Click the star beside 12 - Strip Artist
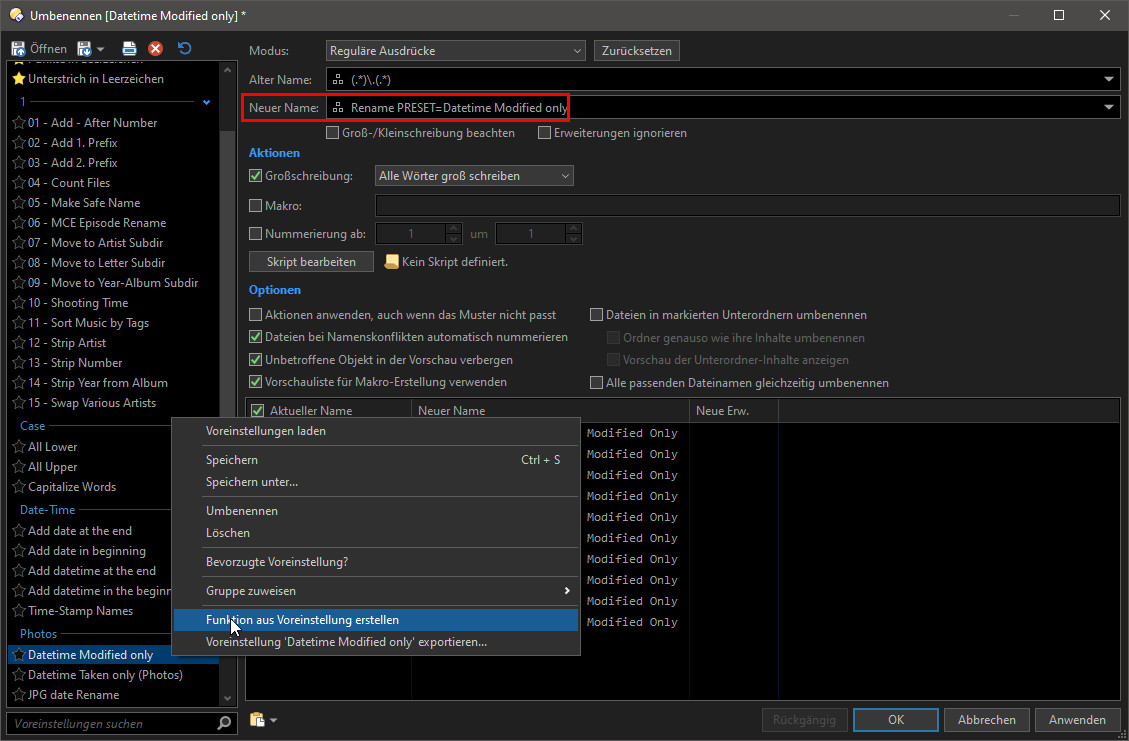The height and width of the screenshot is (741, 1129). click(x=19, y=343)
